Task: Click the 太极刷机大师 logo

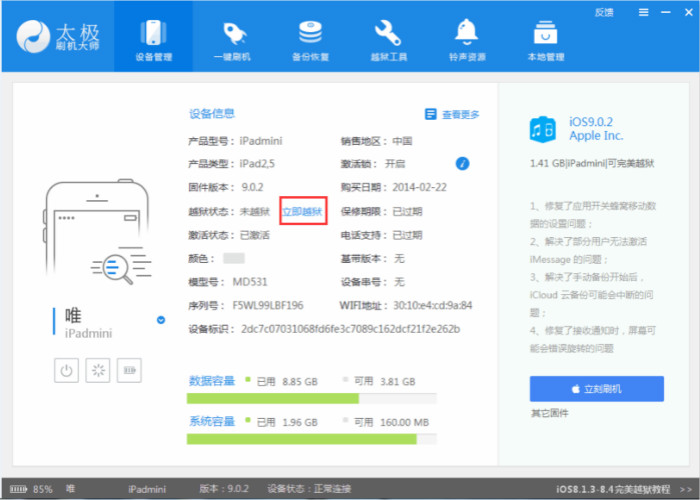Action: pyautogui.click(x=58, y=37)
